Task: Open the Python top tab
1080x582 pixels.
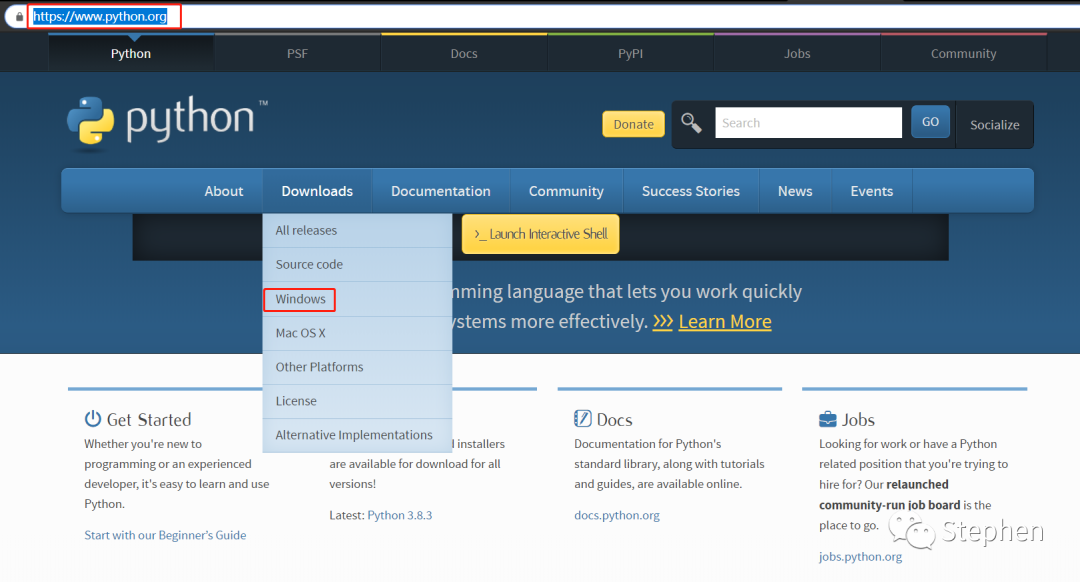Action: (x=131, y=53)
